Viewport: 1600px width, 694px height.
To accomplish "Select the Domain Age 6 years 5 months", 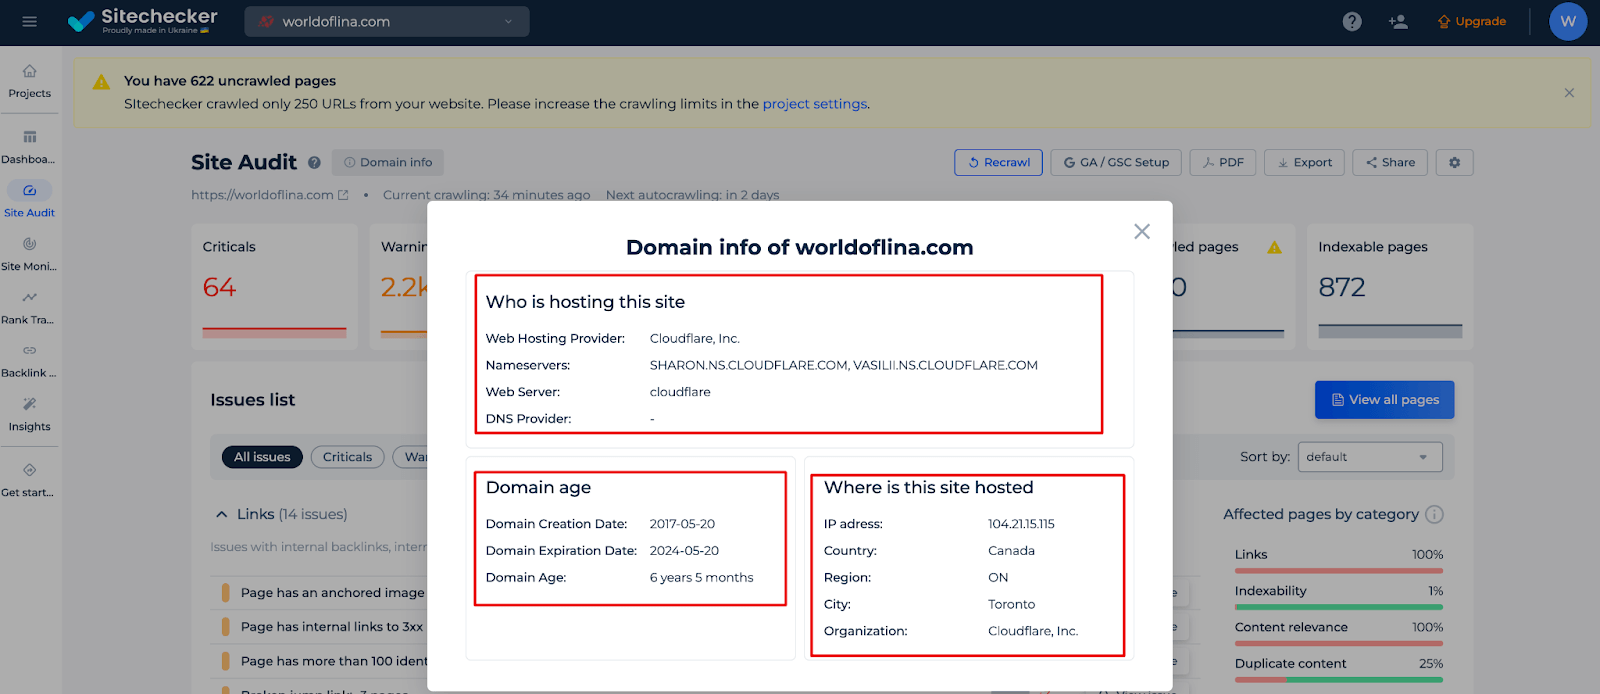I will coord(702,578).
